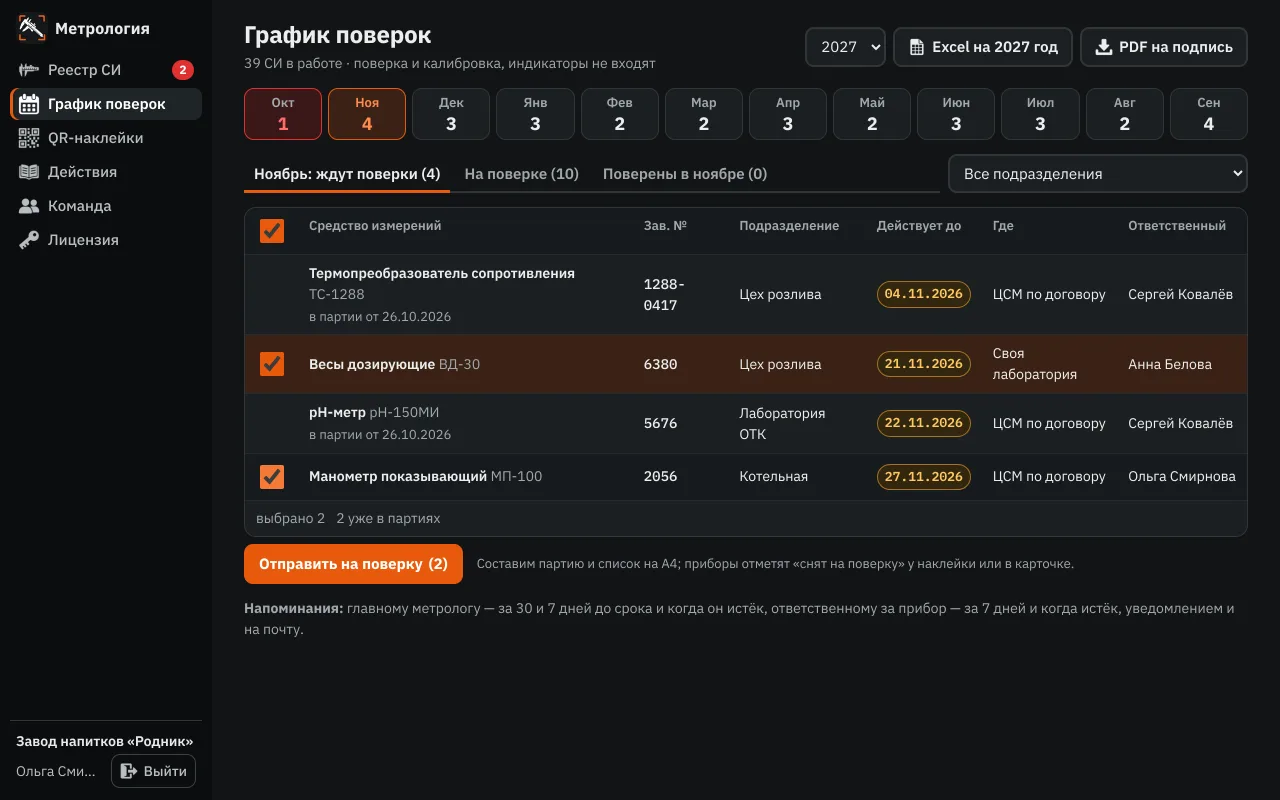Open the 2027 year dropdown
The width and height of the screenshot is (1280, 800).
(845, 47)
